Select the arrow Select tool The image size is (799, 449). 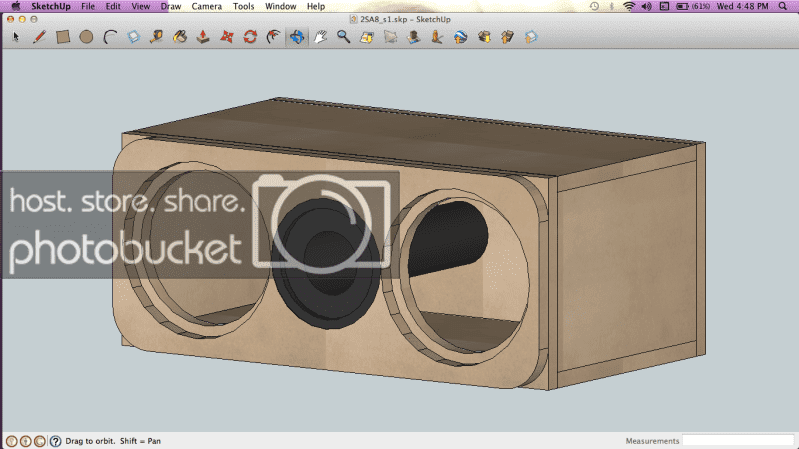click(16, 37)
